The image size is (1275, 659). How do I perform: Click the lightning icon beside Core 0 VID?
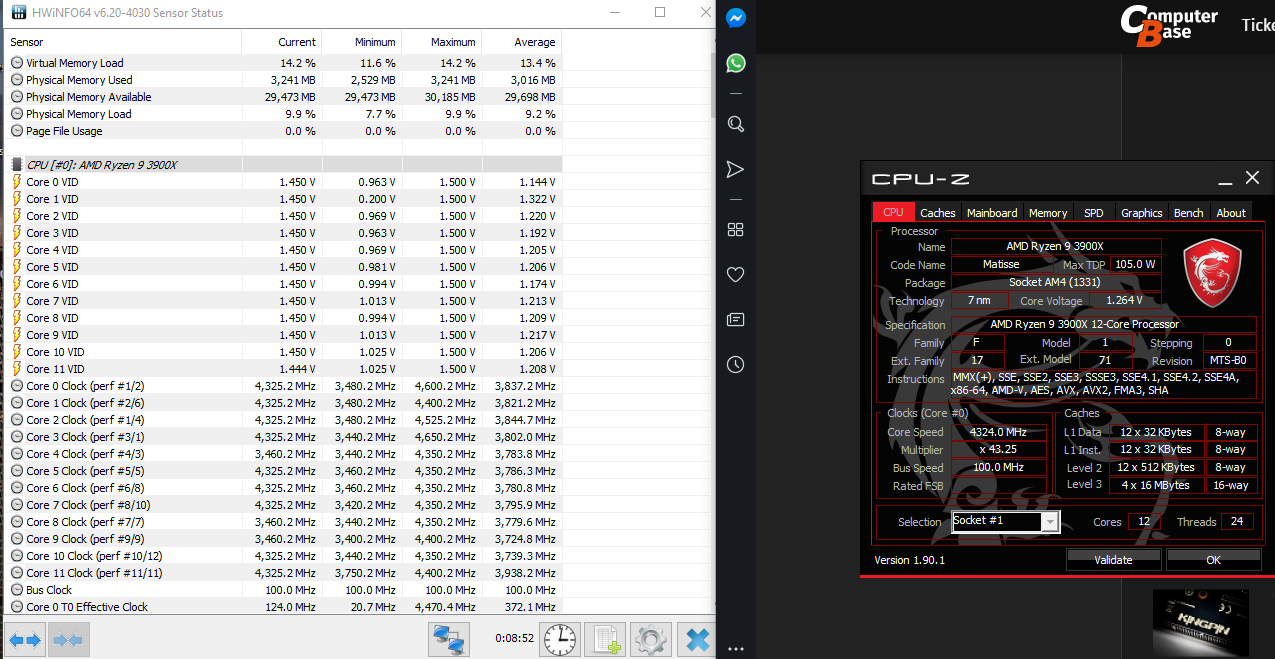17,182
